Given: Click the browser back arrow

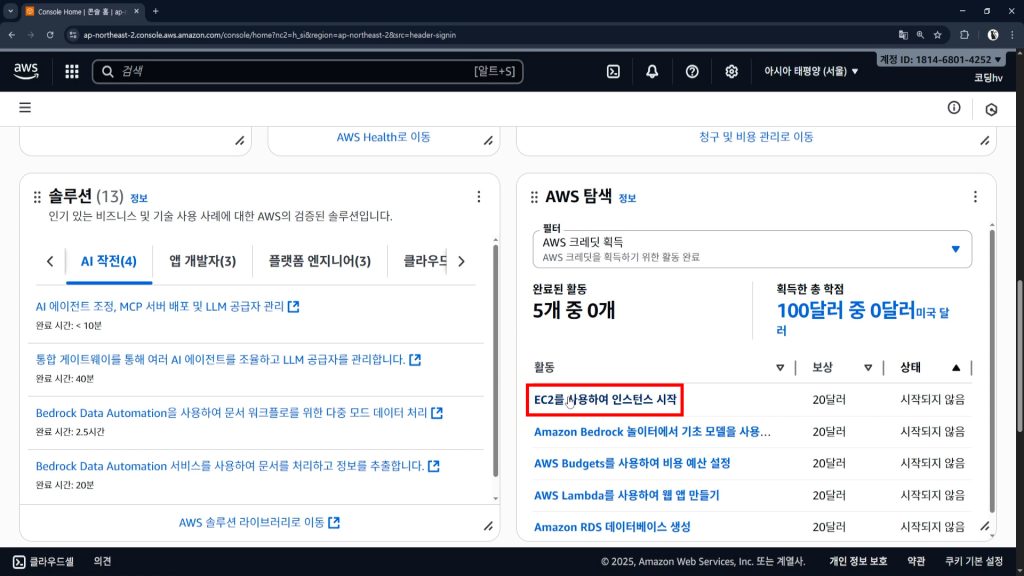Looking at the screenshot, I should 12,35.
